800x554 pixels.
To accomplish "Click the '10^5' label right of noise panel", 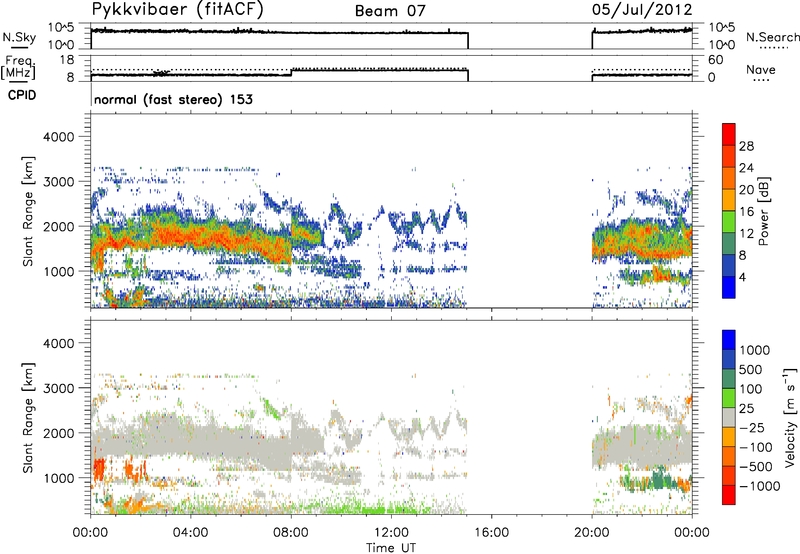I will tap(722, 28).
